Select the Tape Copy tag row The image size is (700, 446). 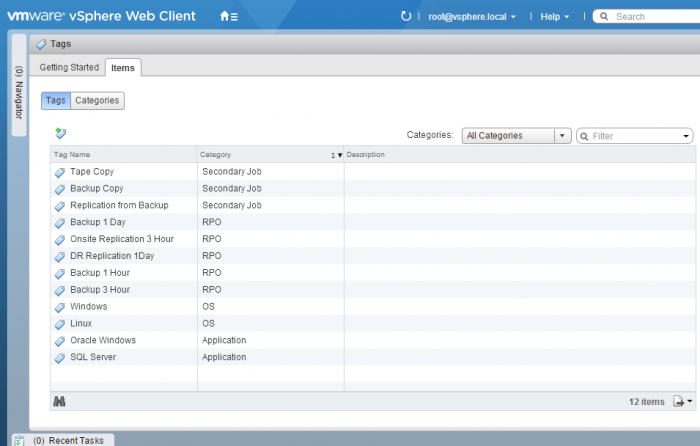pos(373,171)
